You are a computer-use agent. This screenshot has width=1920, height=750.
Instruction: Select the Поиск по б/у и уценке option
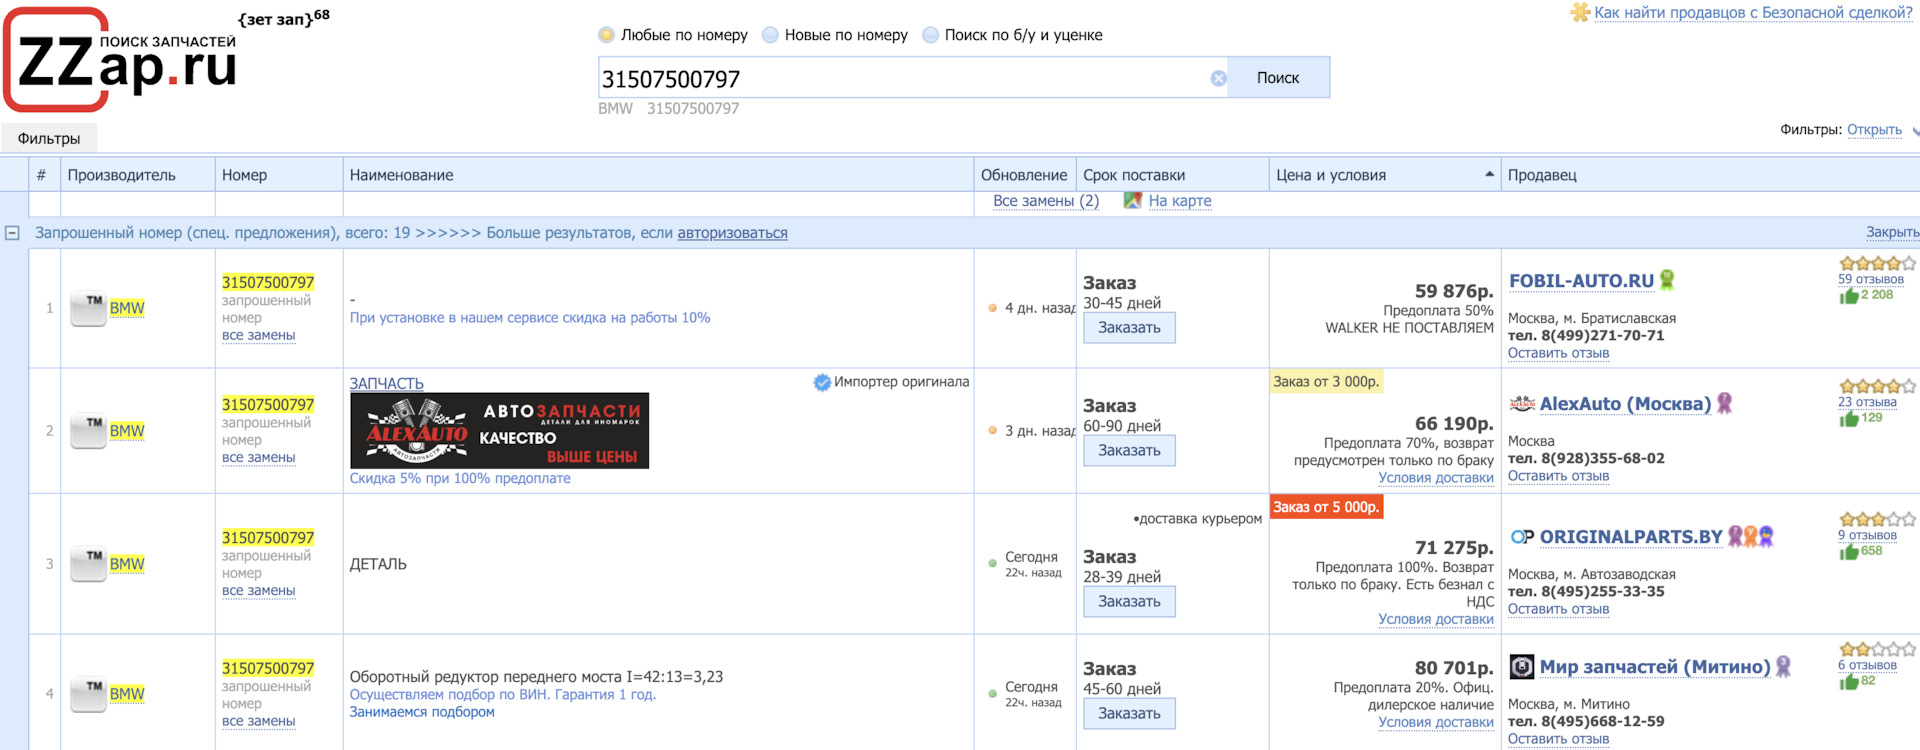(x=930, y=35)
